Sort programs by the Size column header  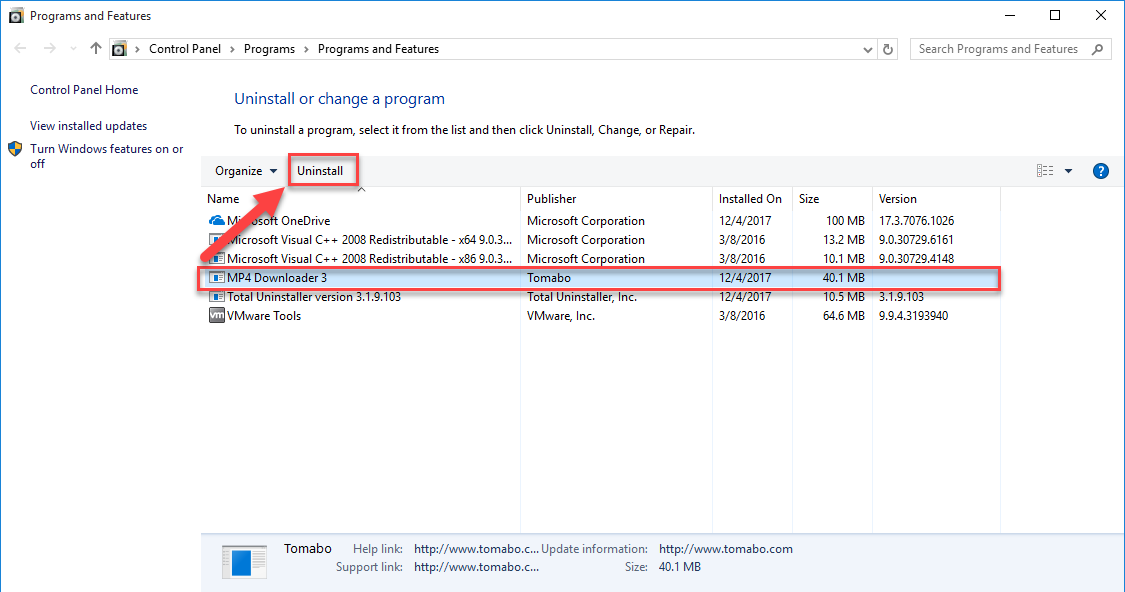[x=806, y=198]
